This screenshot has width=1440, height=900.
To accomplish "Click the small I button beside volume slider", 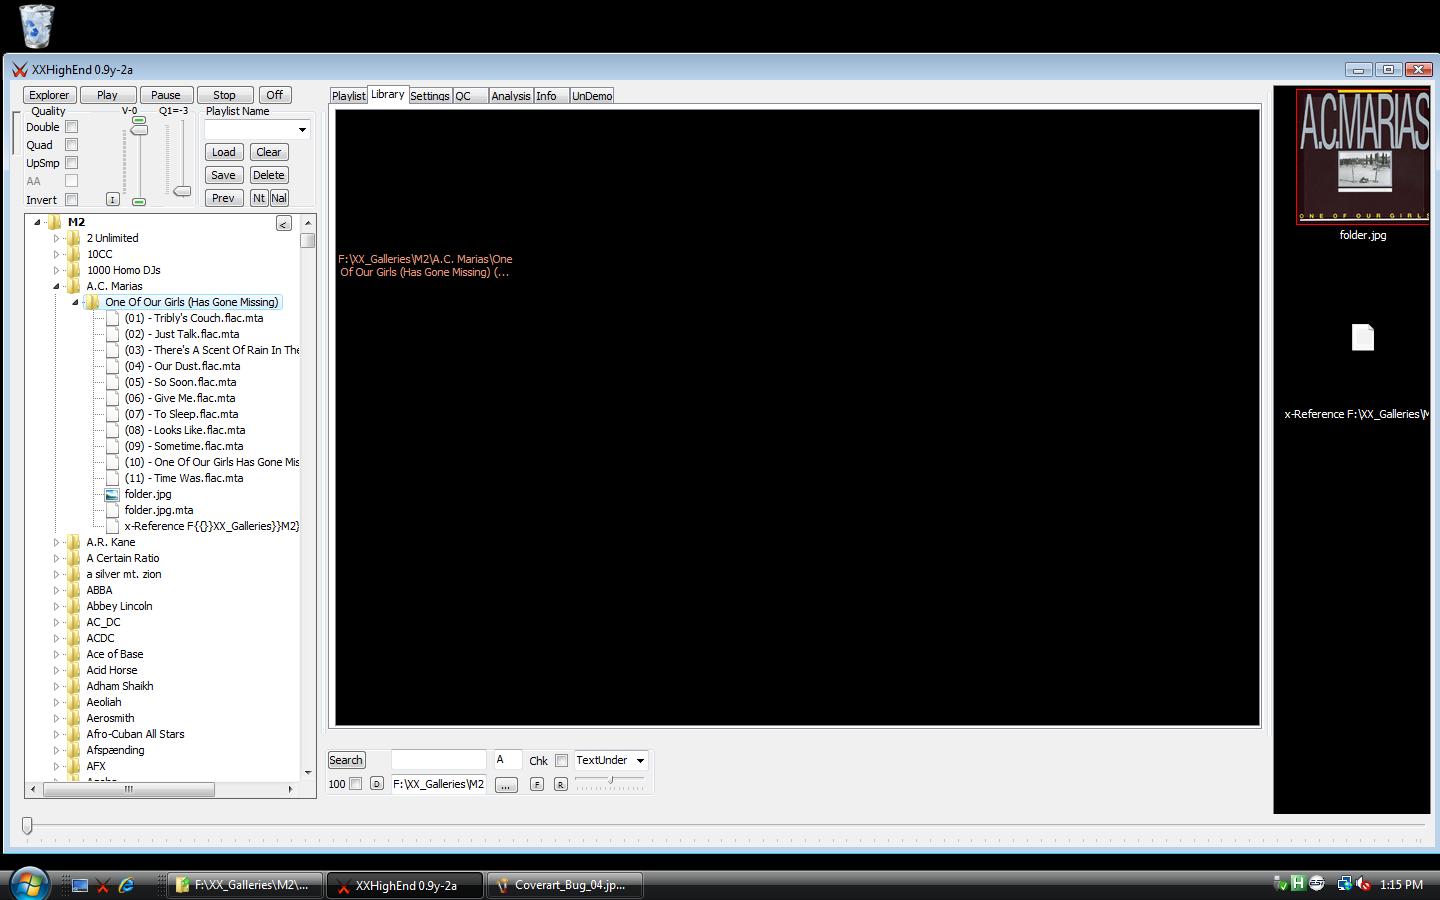I will tap(112, 199).
